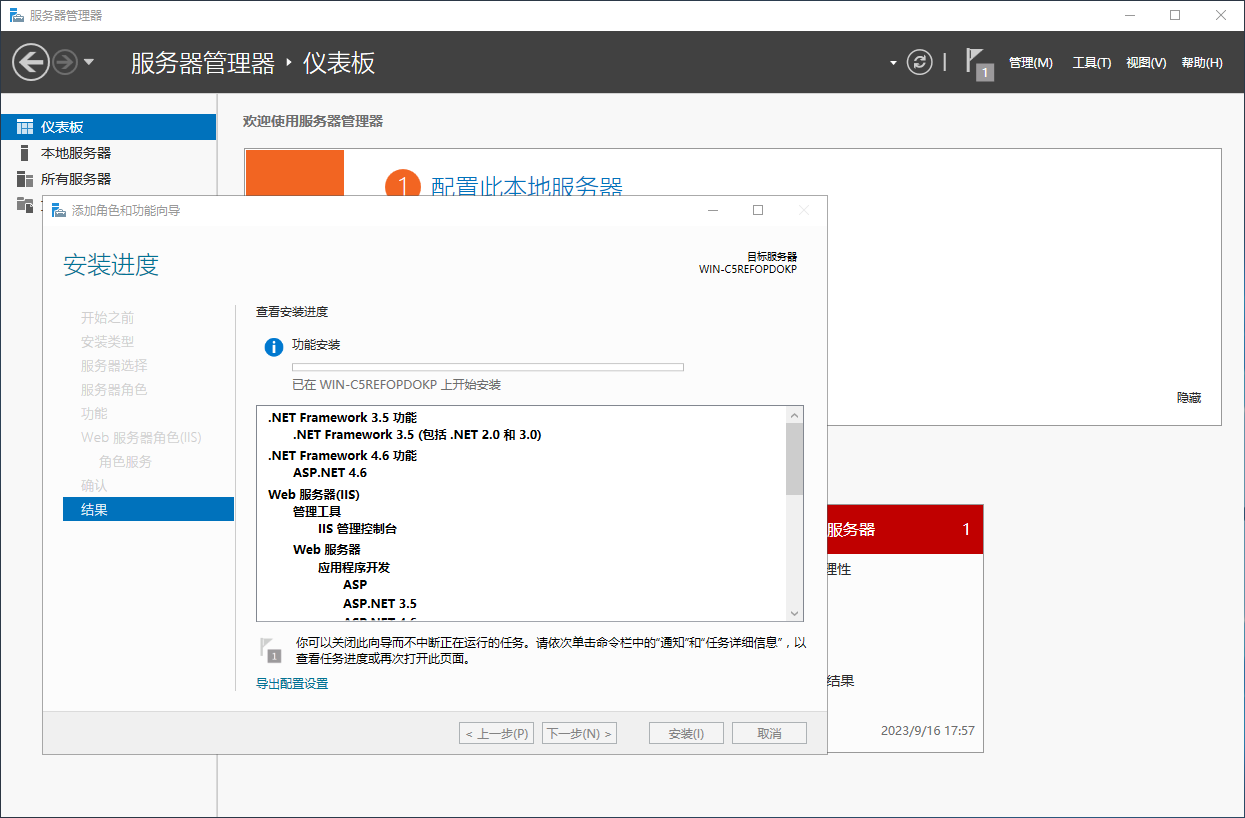The image size is (1245, 818).
Task: Click 配置此本地服务器 link
Action: [527, 187]
